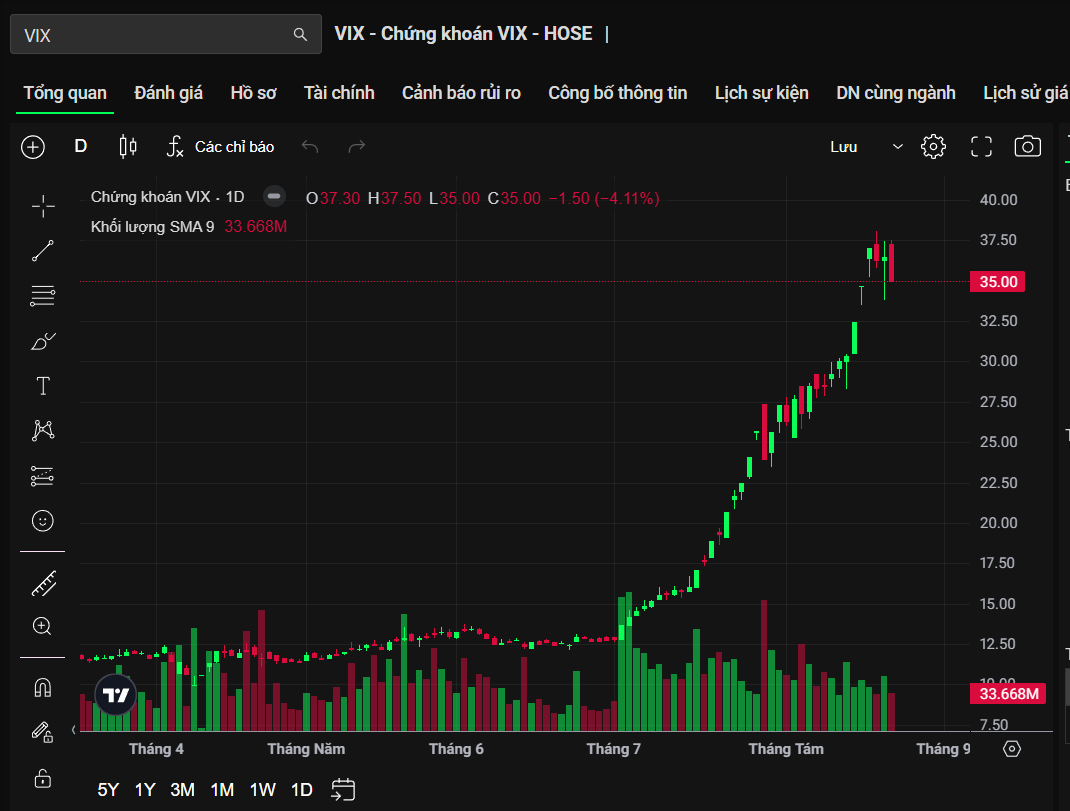Open the Tổng quan tab
Image resolution: width=1070 pixels, height=811 pixels.
66,93
